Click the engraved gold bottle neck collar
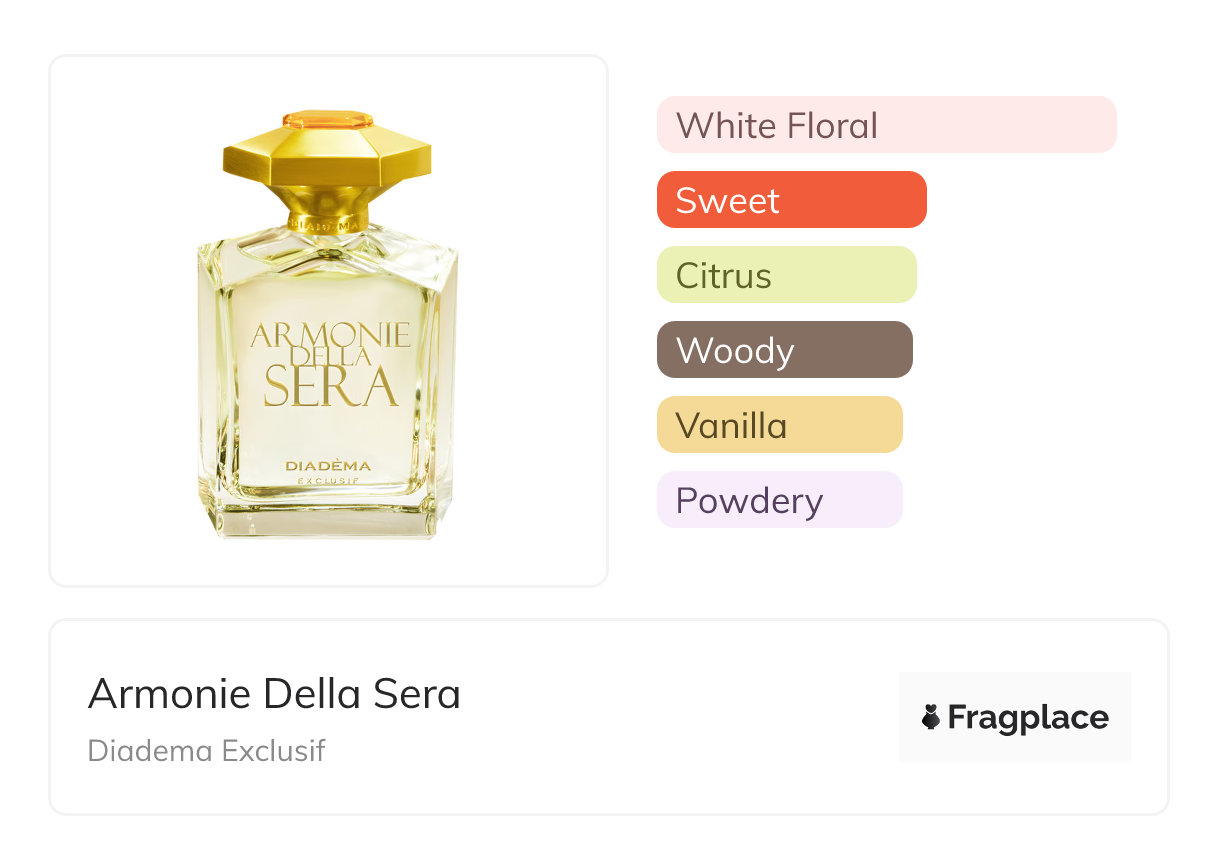Viewport: 1218px width, 864px height. (328, 222)
